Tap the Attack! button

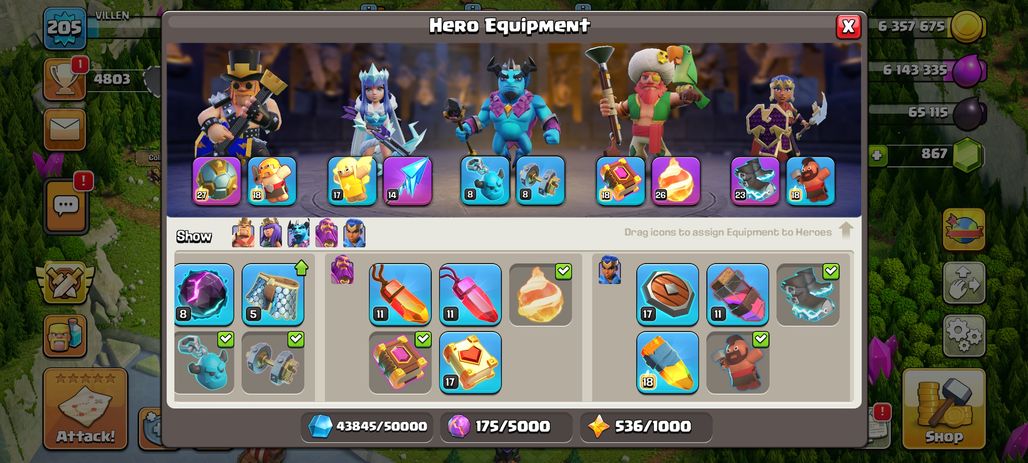(85, 409)
